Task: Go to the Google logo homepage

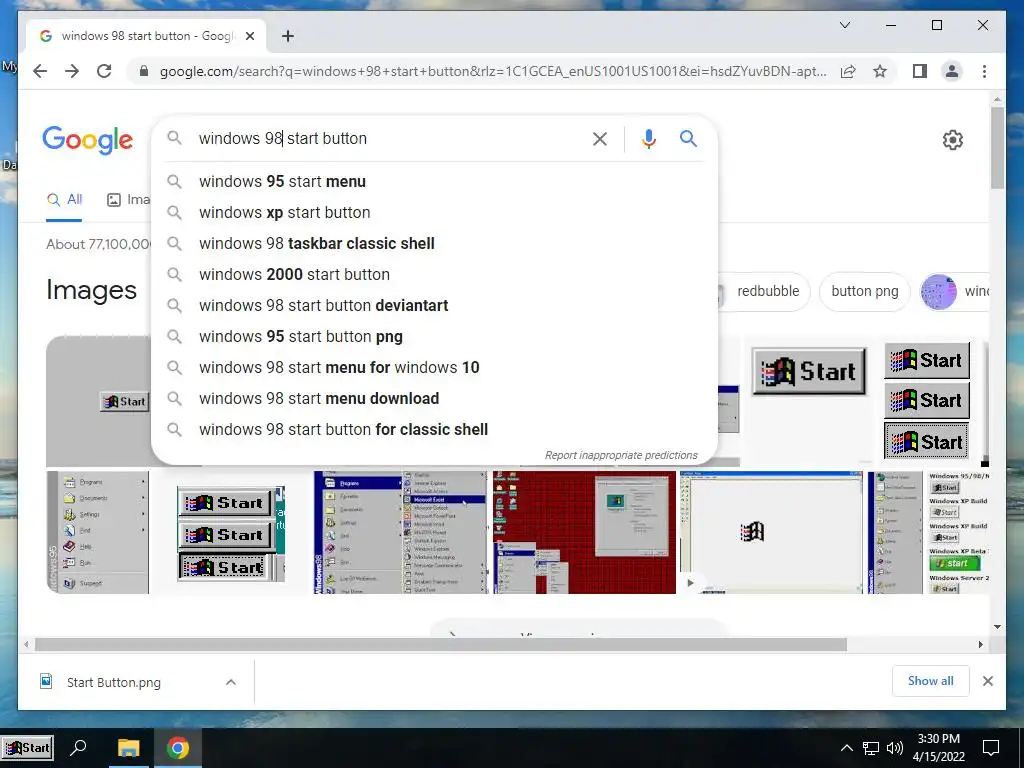Action: (x=88, y=140)
